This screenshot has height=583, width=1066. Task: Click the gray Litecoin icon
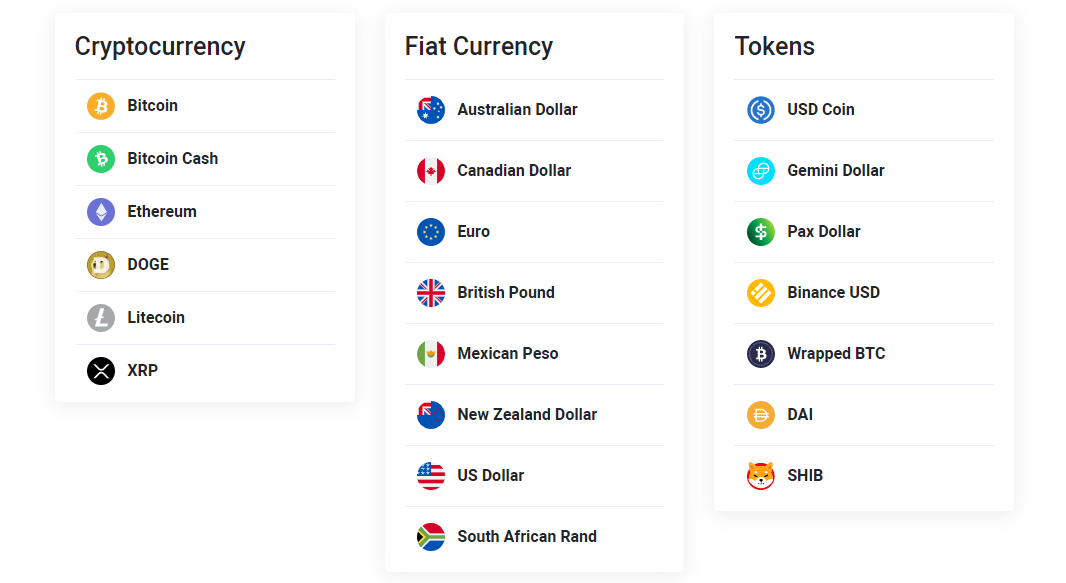click(101, 318)
